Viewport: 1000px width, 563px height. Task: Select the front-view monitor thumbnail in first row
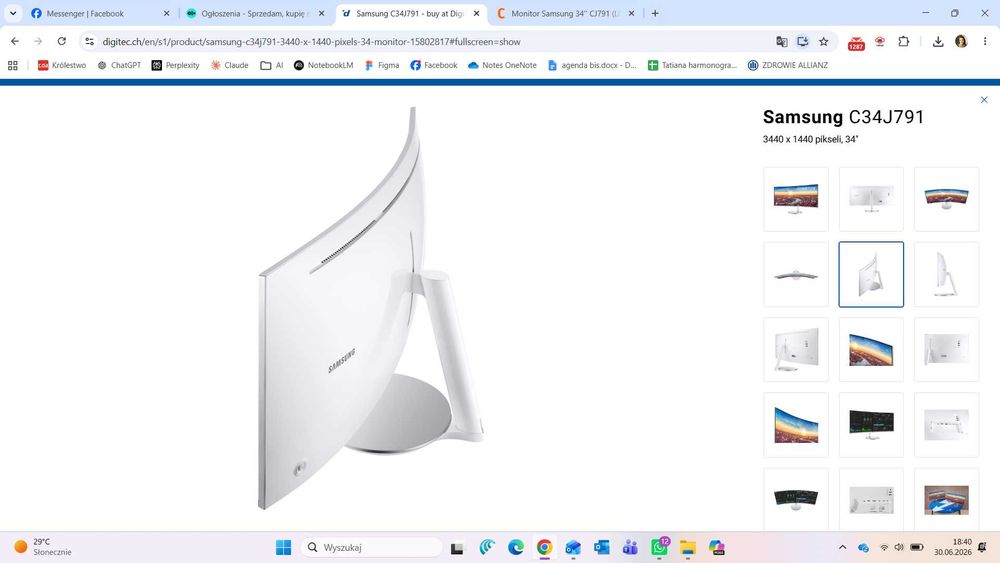[796, 199]
